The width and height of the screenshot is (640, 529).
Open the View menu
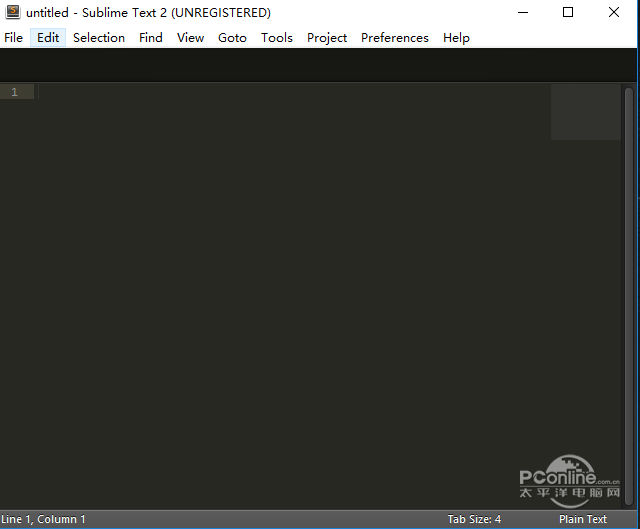[x=190, y=38]
